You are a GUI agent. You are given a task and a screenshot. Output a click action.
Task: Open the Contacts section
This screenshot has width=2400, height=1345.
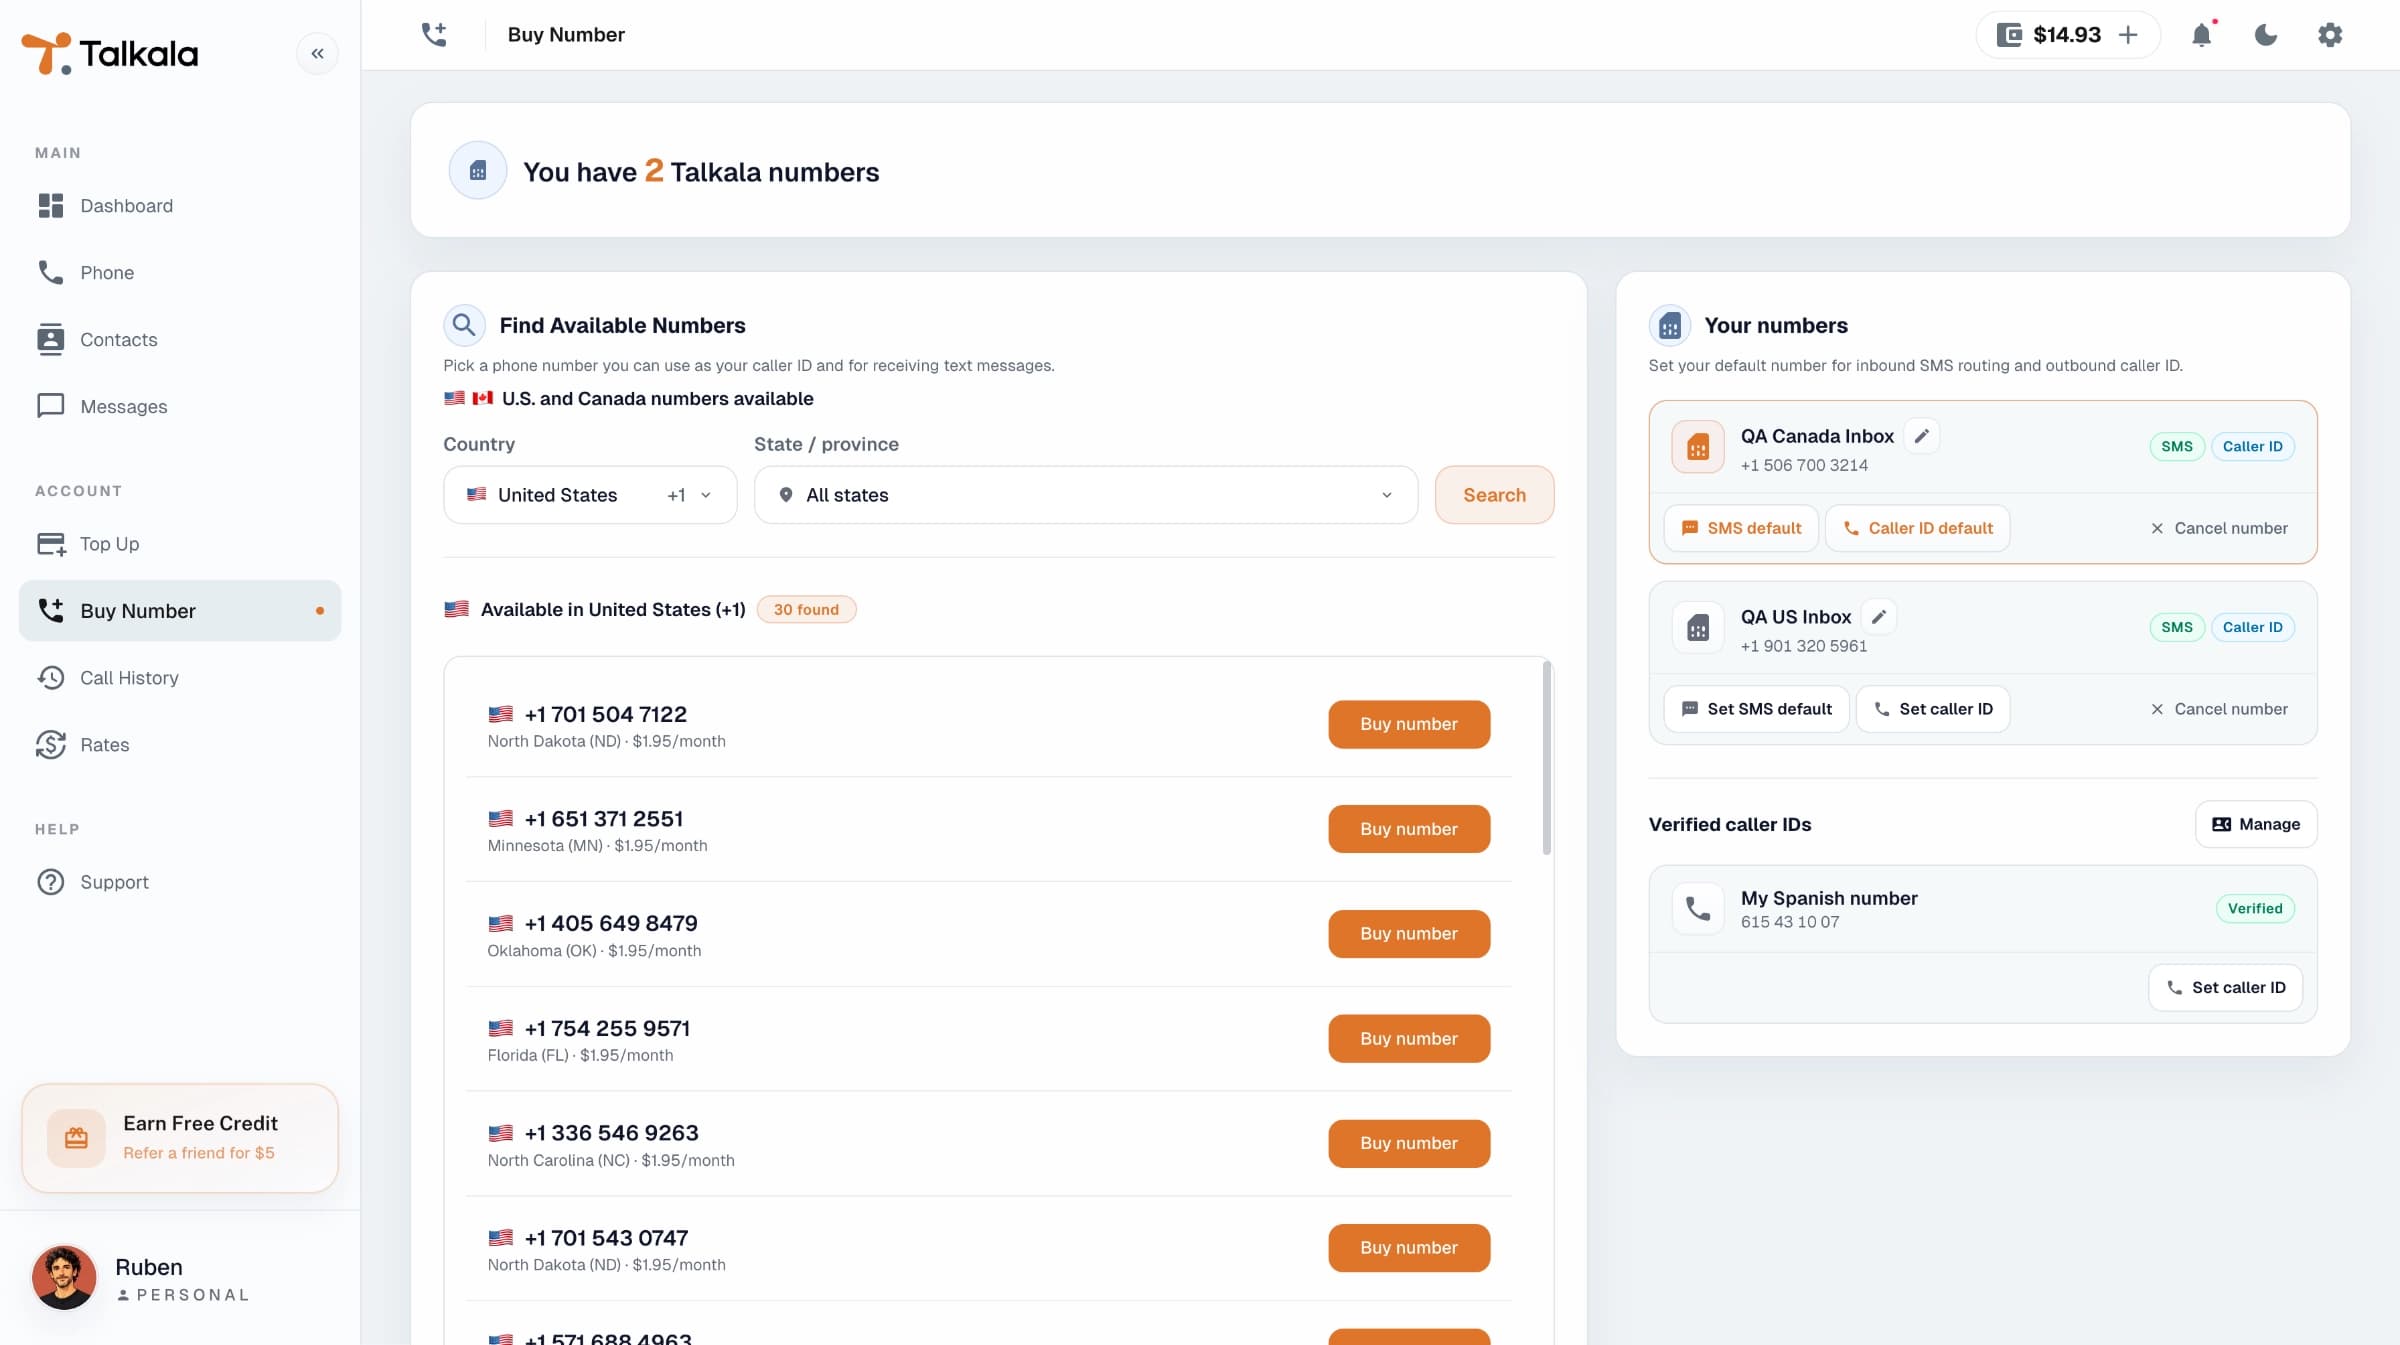click(x=180, y=339)
